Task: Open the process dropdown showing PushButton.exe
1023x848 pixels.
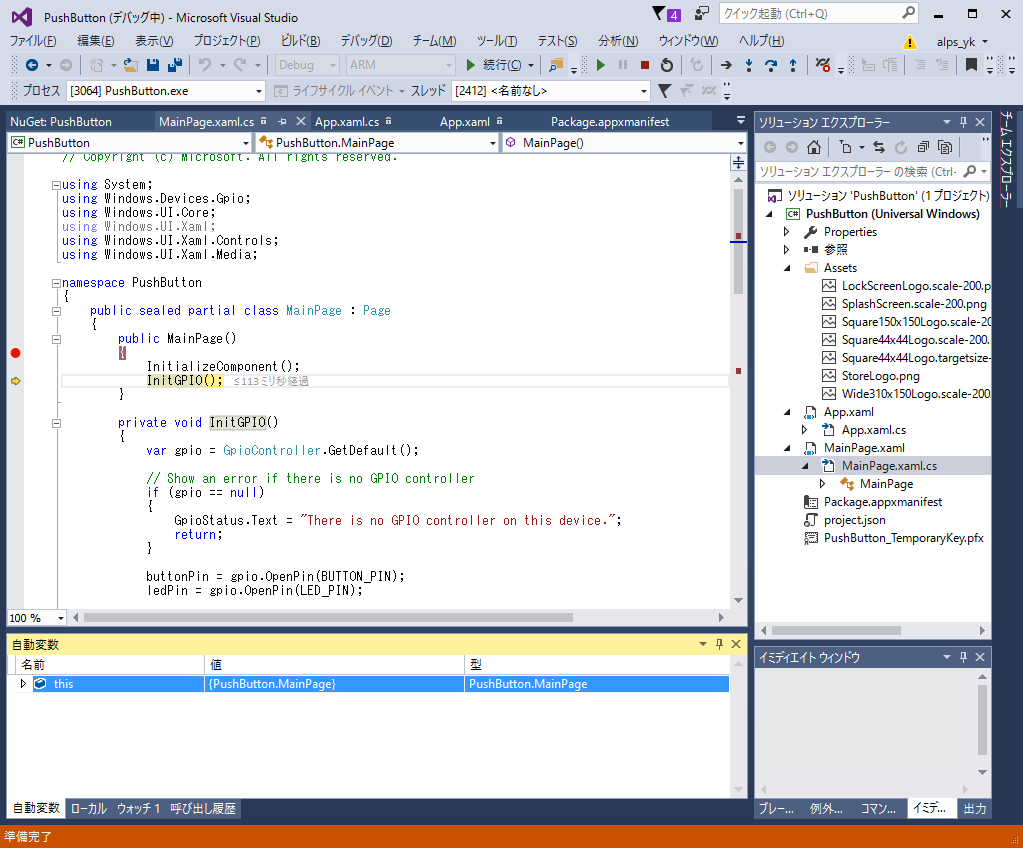Action: point(166,91)
